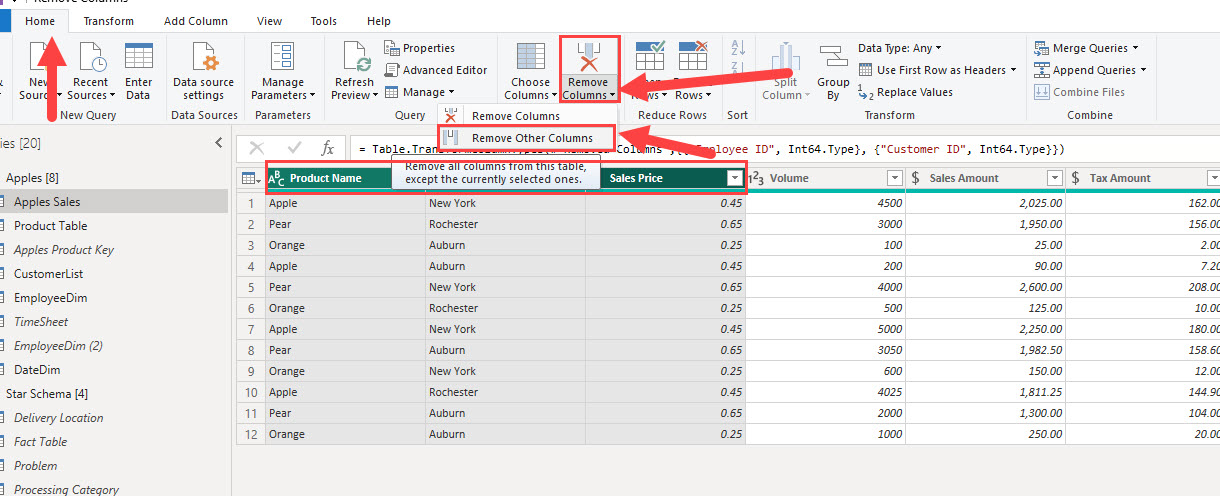1220x496 pixels.
Task: Open Data source settings
Action: (204, 72)
